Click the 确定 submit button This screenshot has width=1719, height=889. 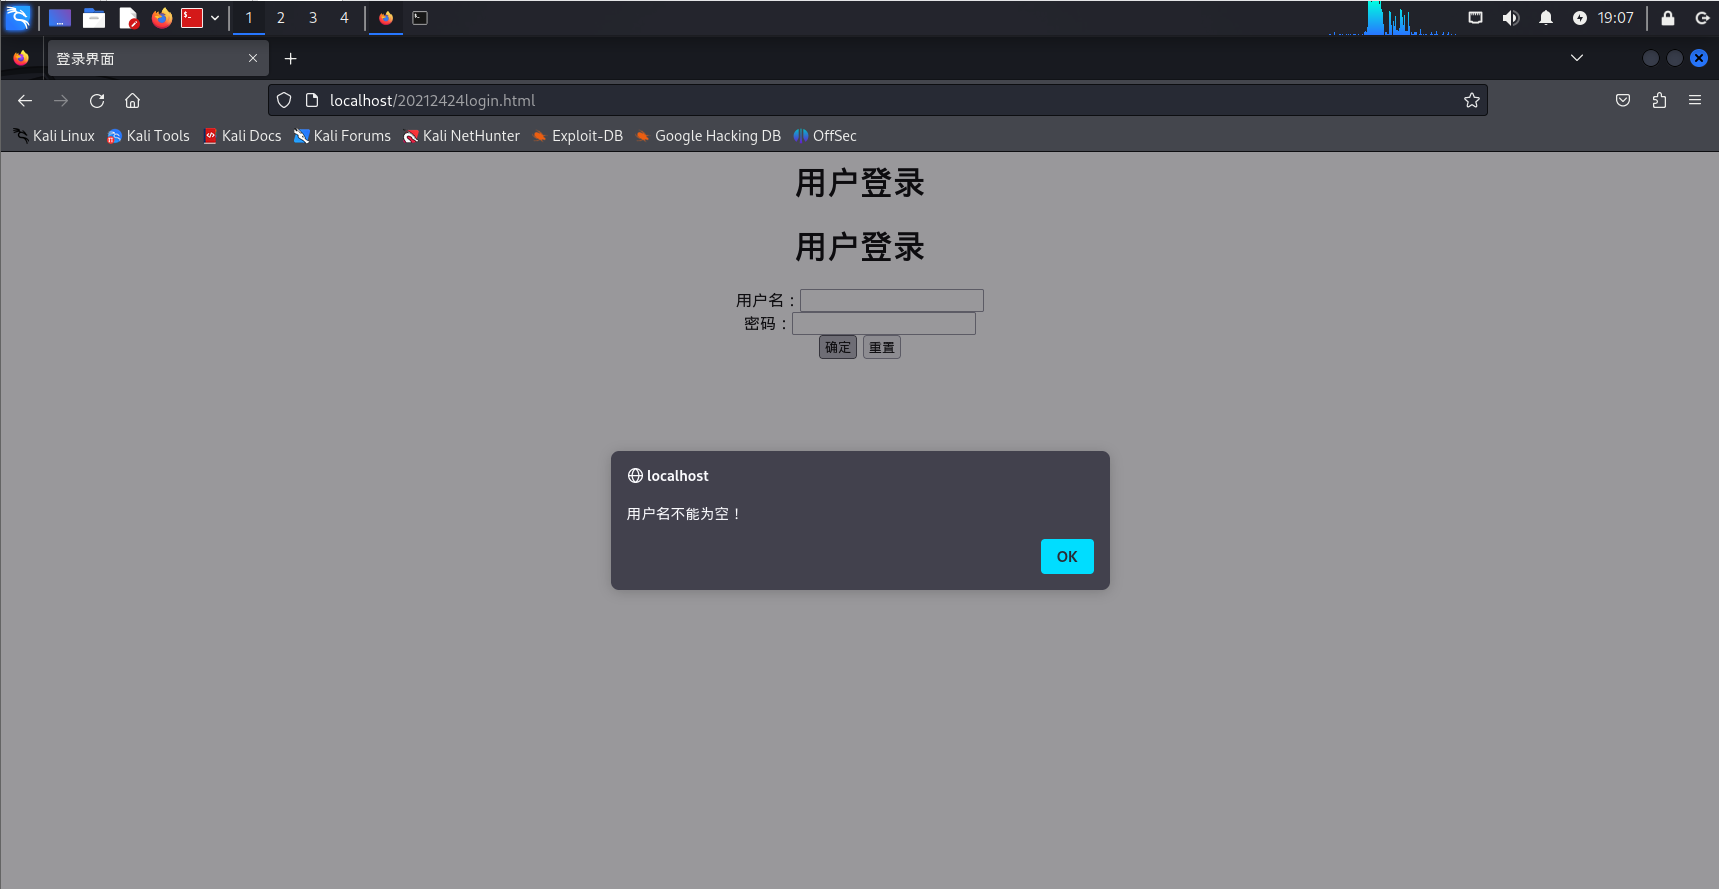coord(838,347)
